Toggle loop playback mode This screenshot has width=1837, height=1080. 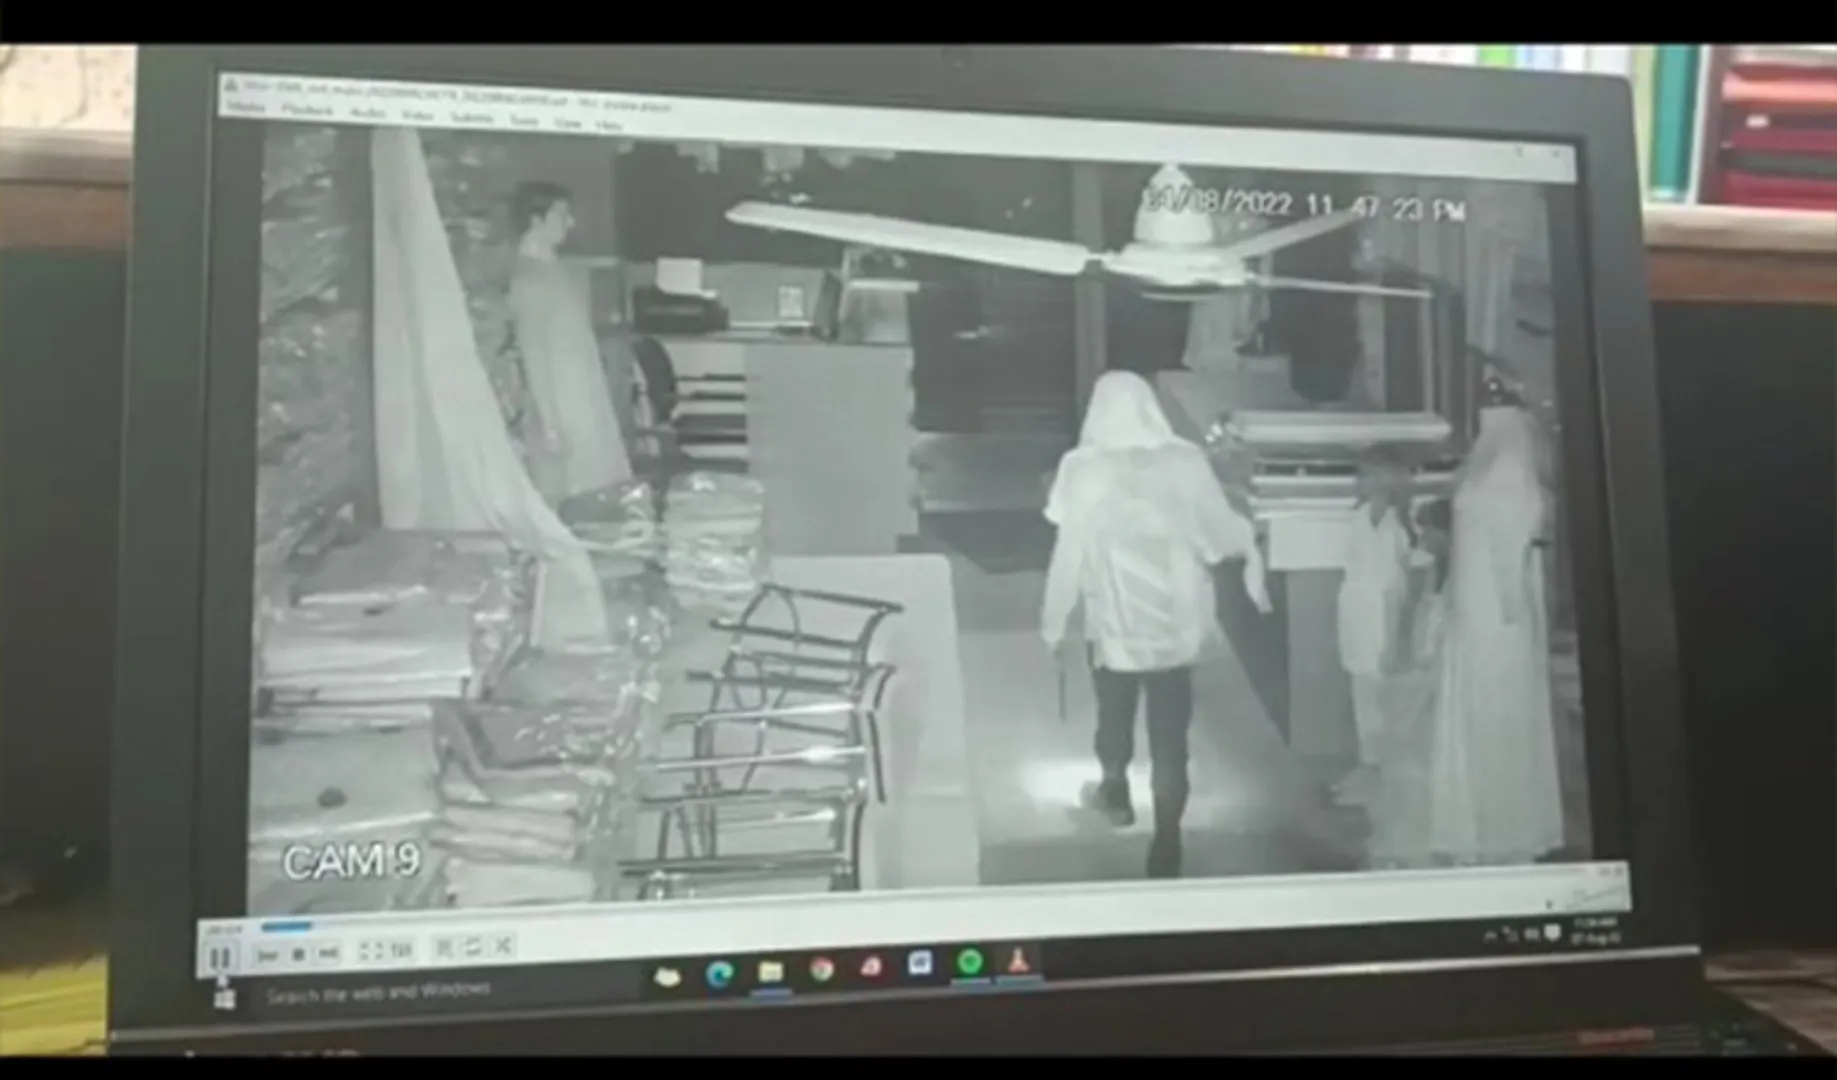click(x=474, y=946)
